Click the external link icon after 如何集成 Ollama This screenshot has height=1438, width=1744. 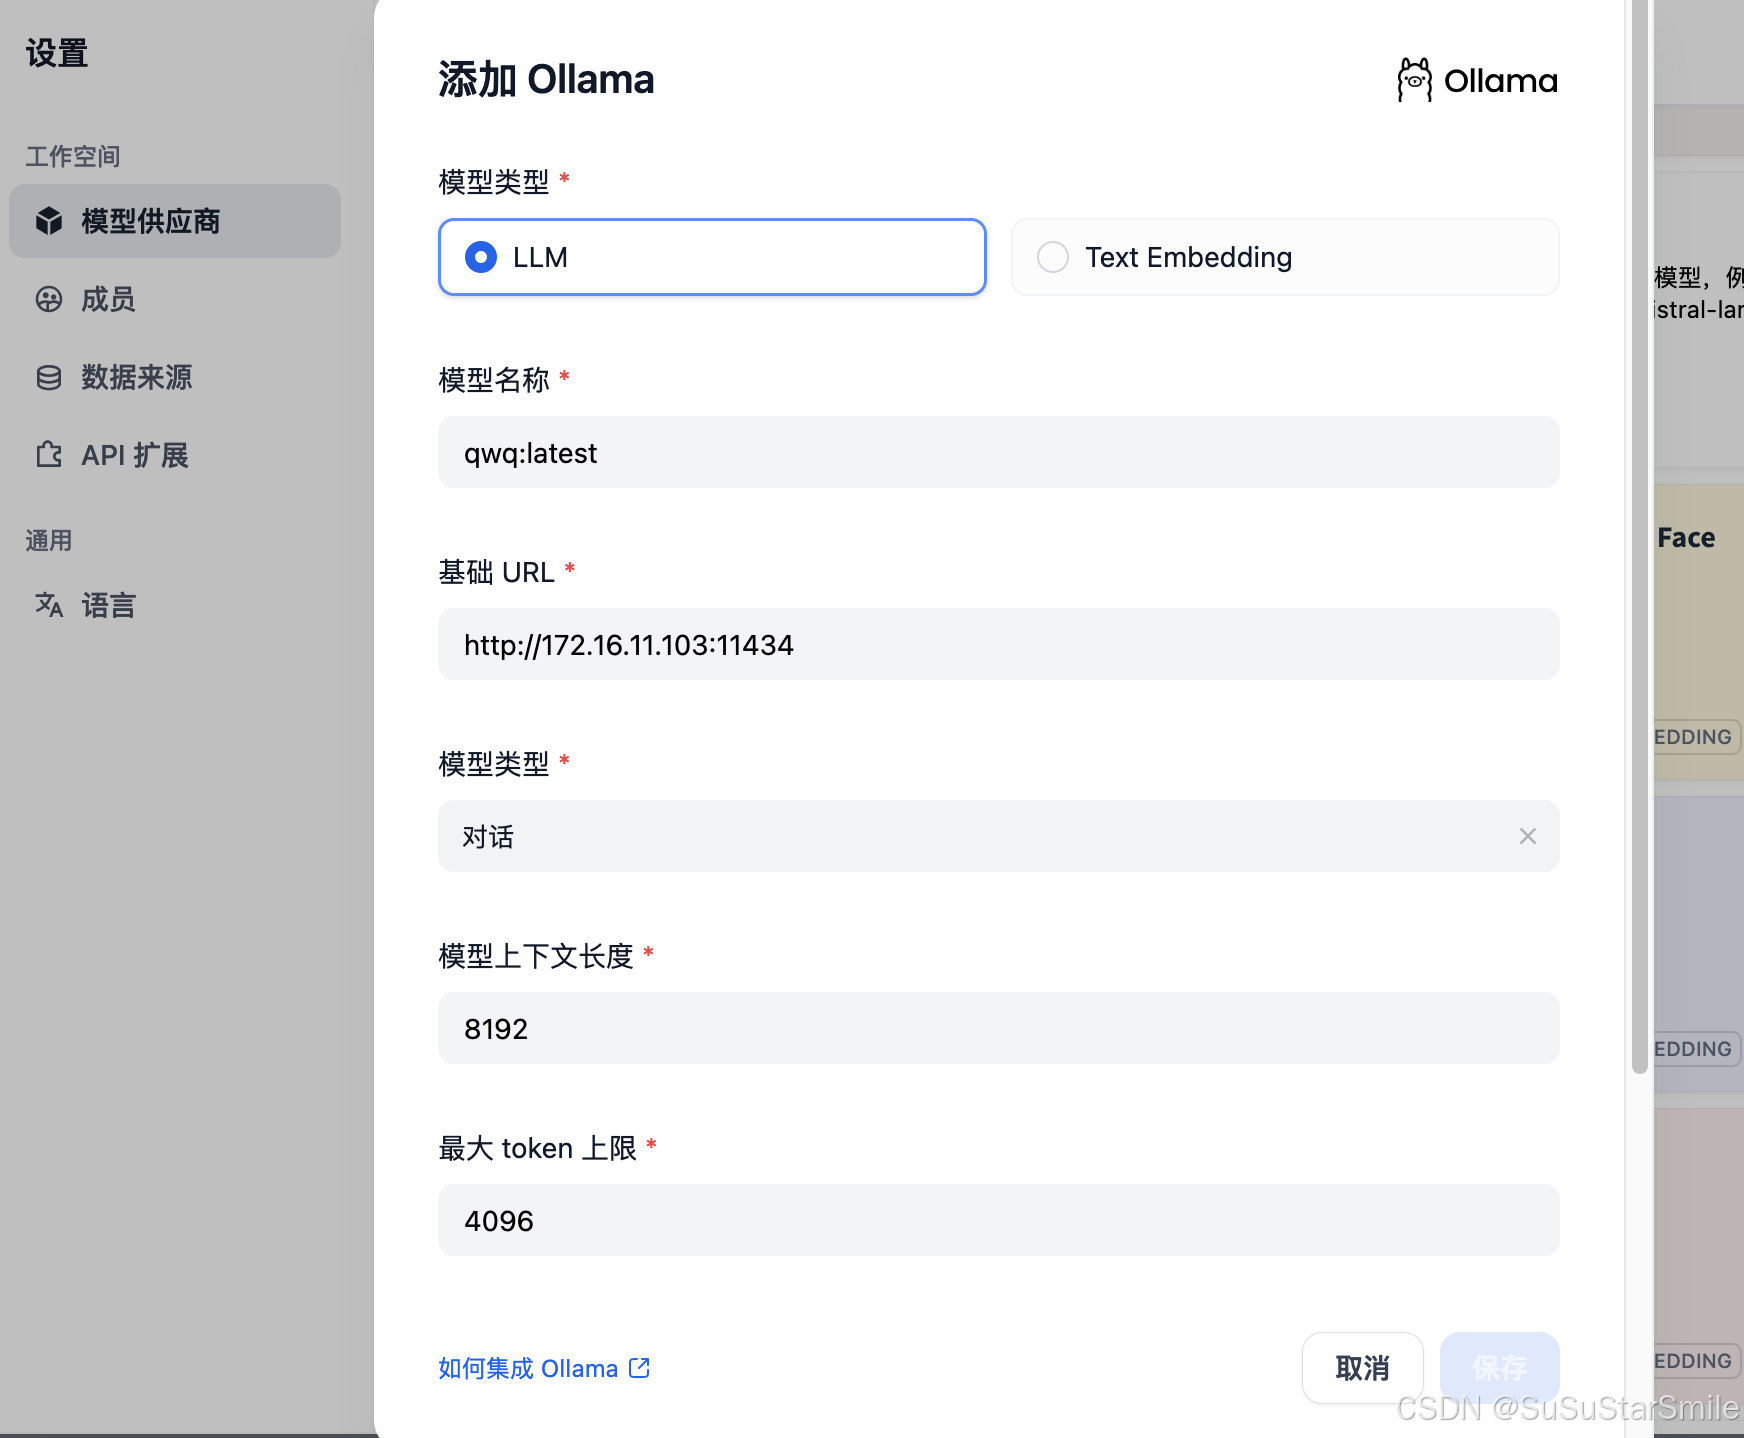[x=640, y=1368]
